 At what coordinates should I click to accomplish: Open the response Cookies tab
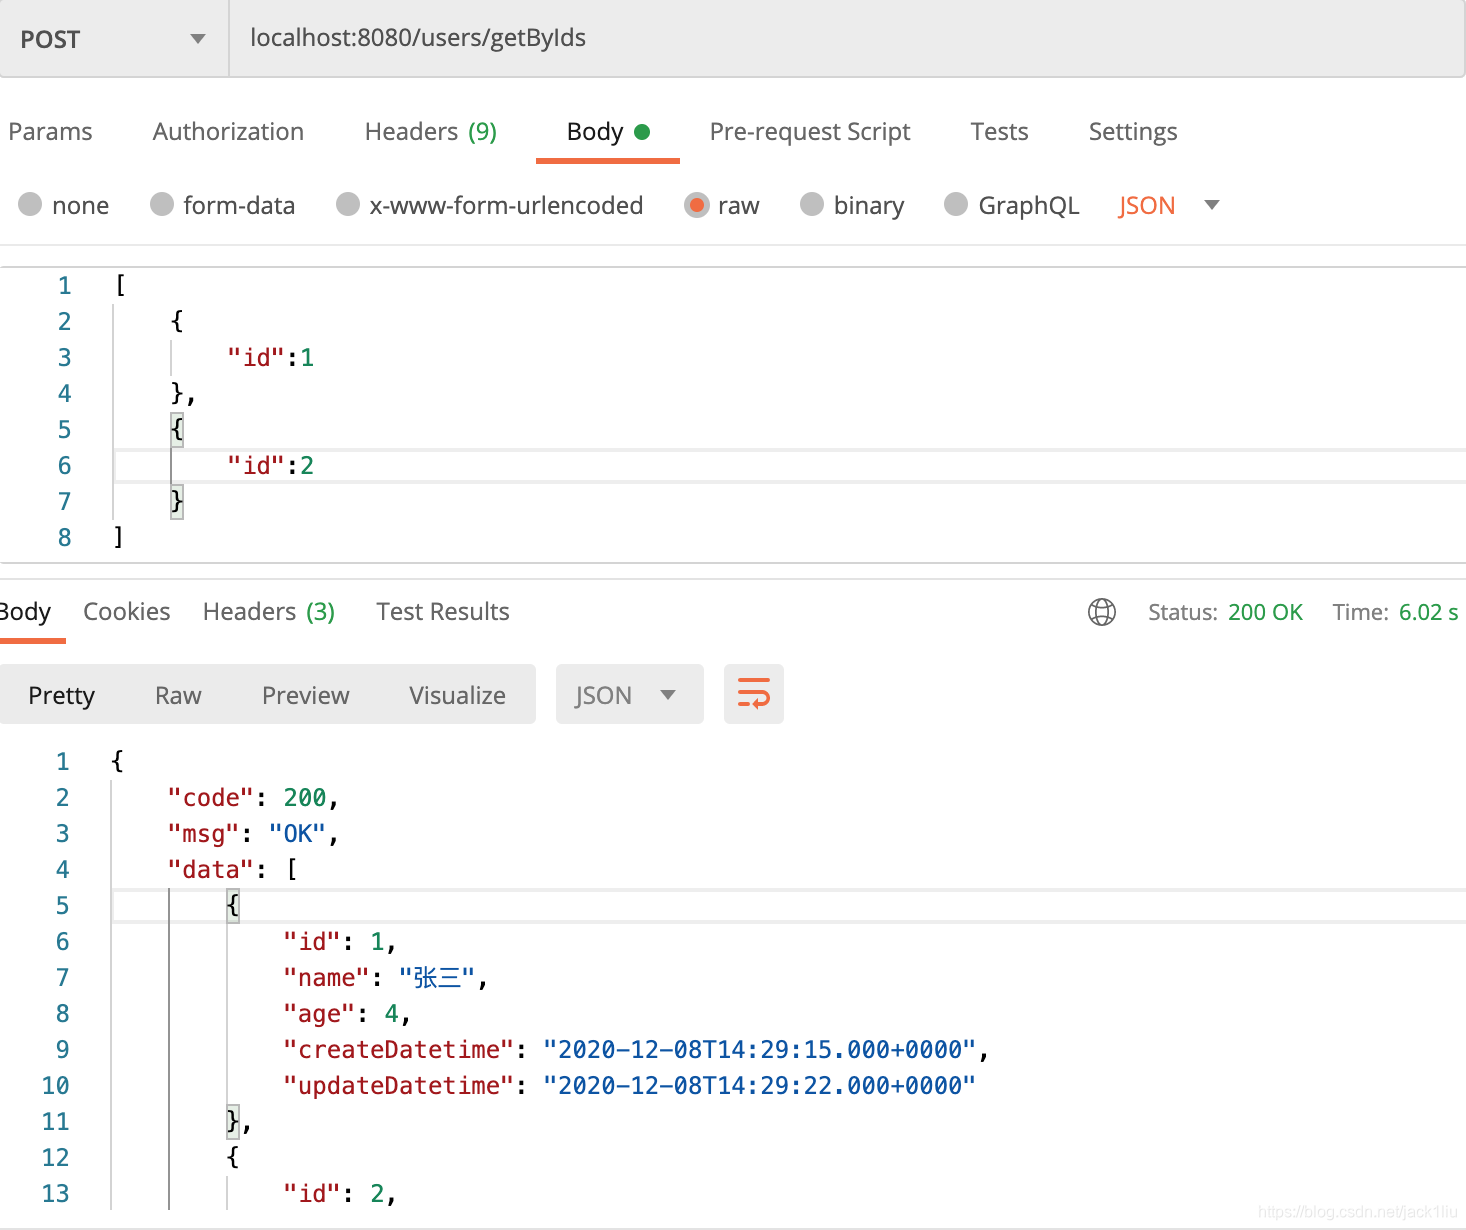click(127, 612)
